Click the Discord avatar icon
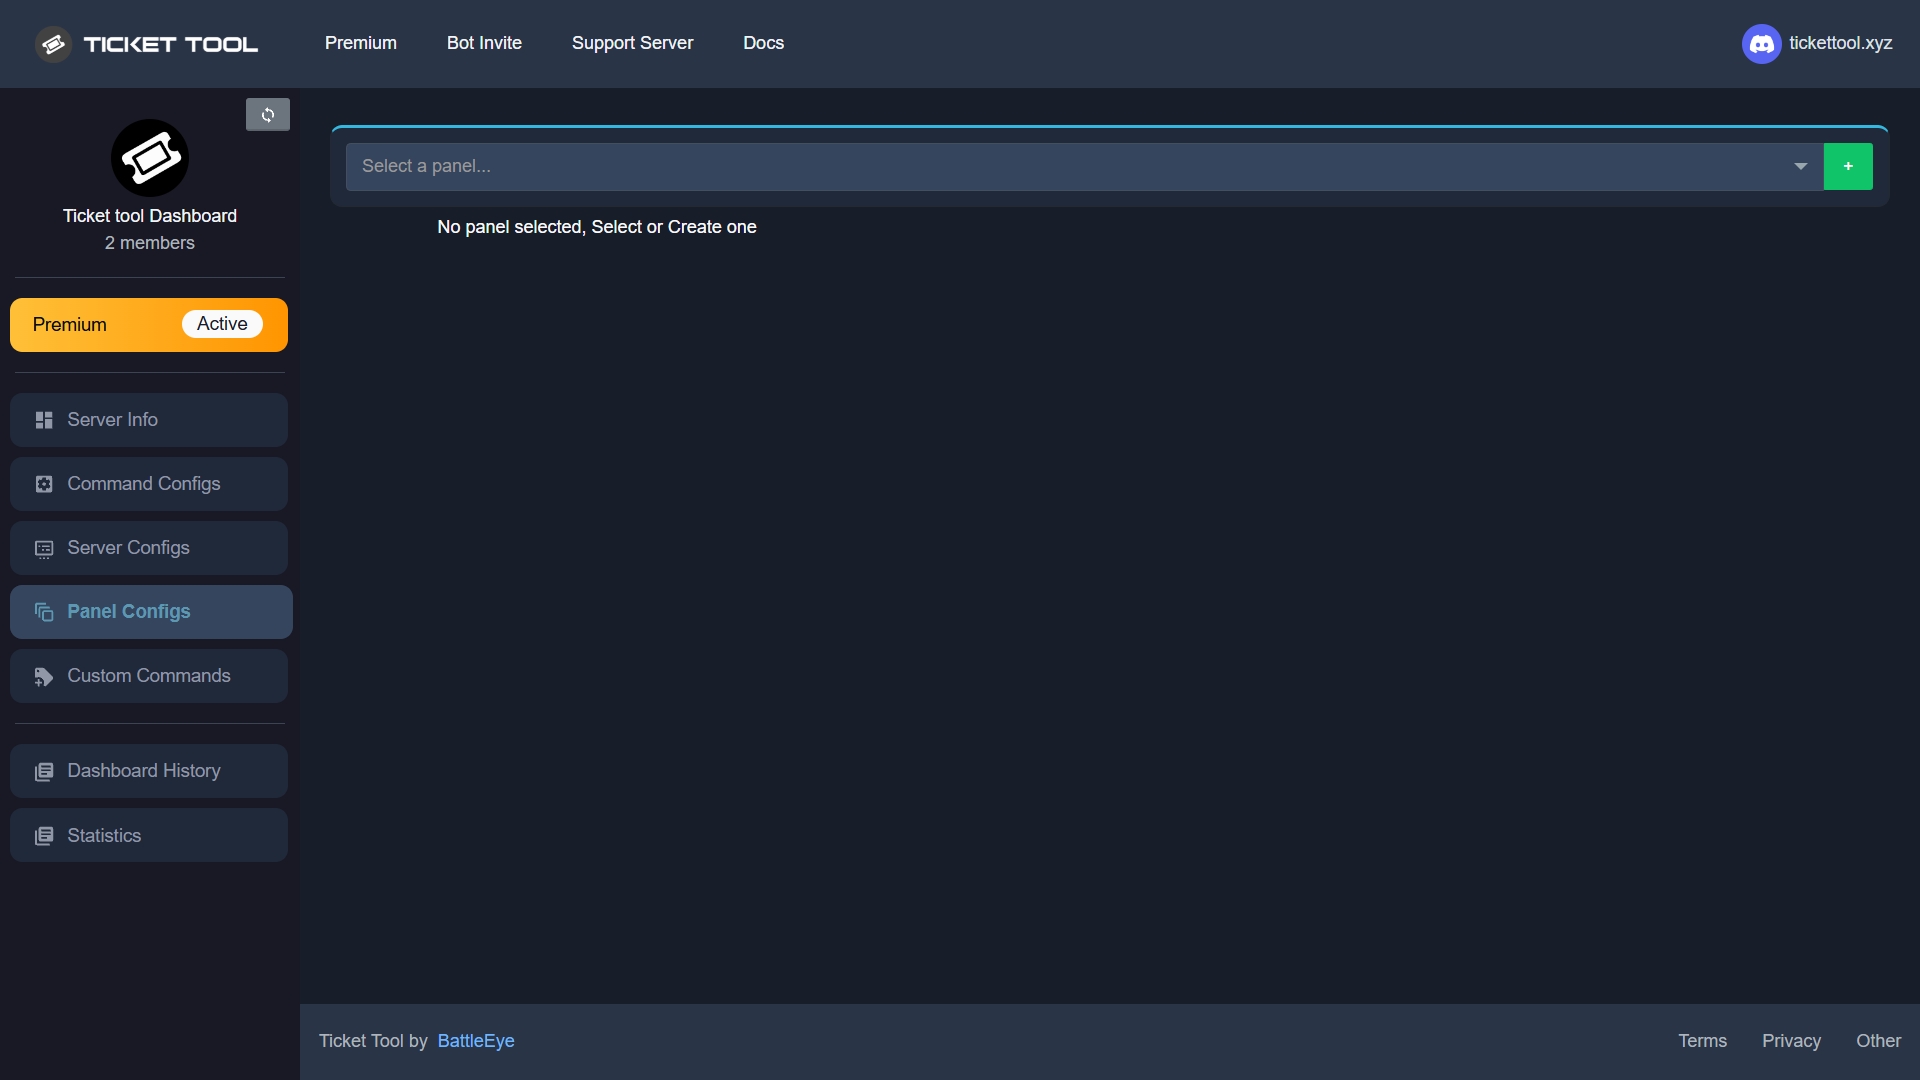Screen dimensions: 1920x1080 tap(1761, 44)
